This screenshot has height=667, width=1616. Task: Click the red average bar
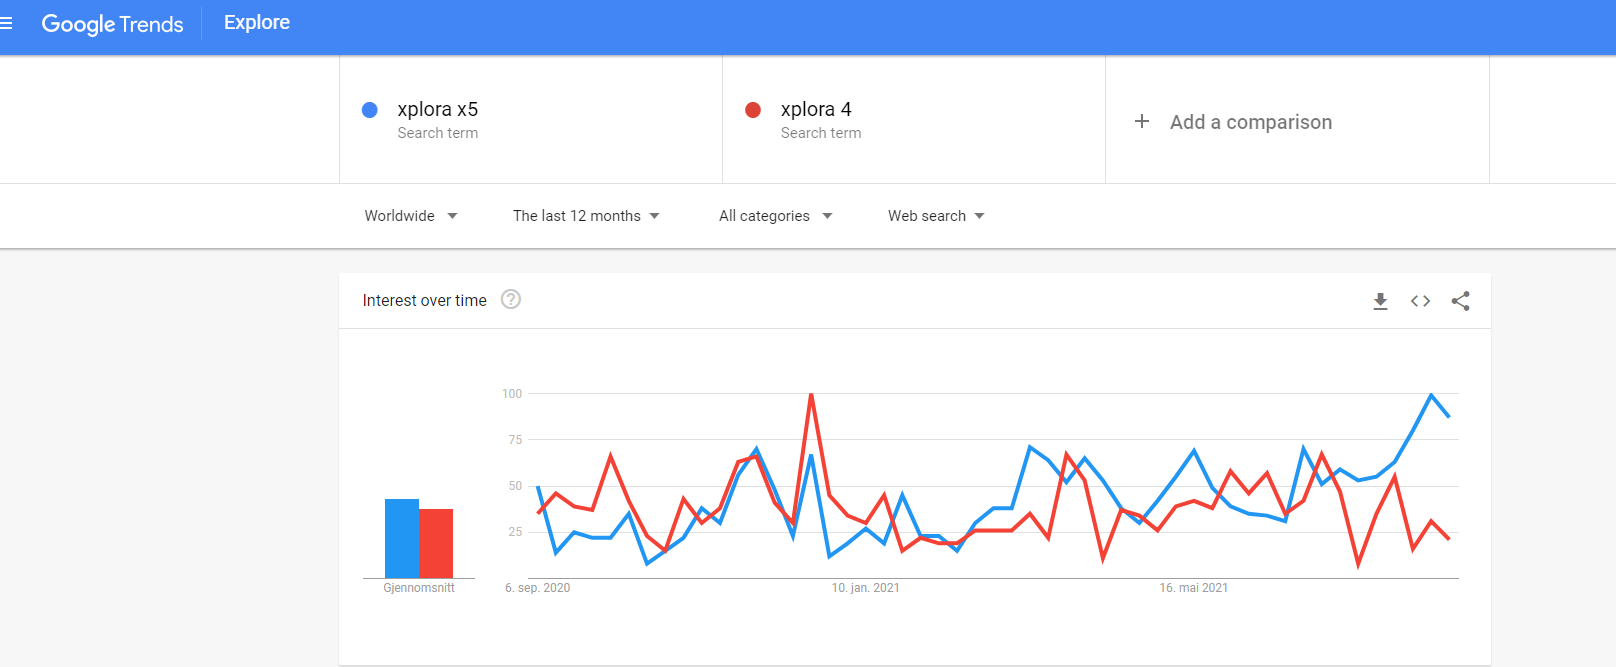point(437,543)
